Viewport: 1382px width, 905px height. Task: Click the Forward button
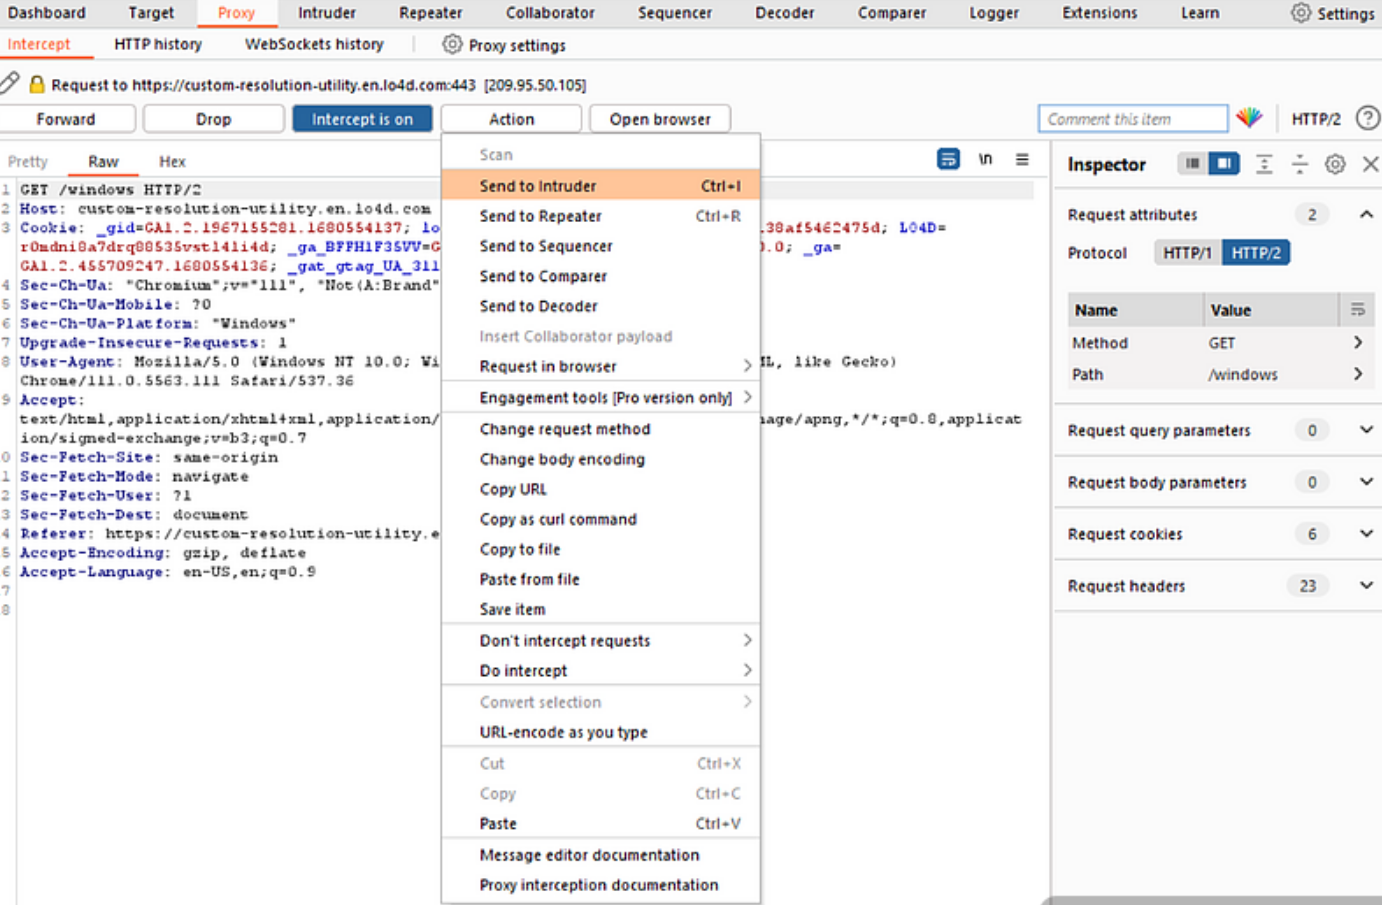[66, 119]
